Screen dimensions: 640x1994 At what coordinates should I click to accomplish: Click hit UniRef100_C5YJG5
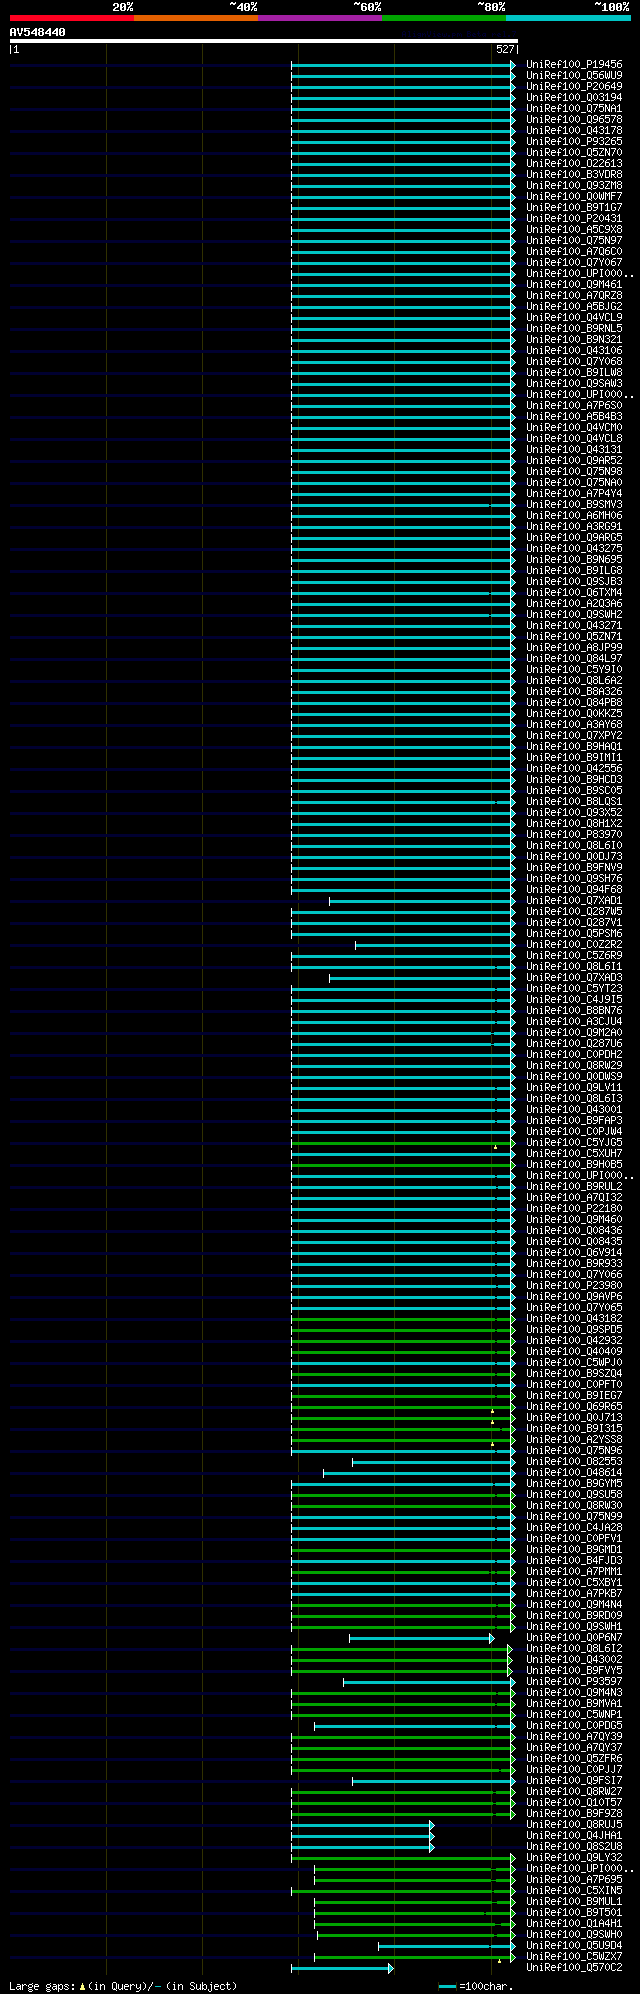[x=574, y=1142]
